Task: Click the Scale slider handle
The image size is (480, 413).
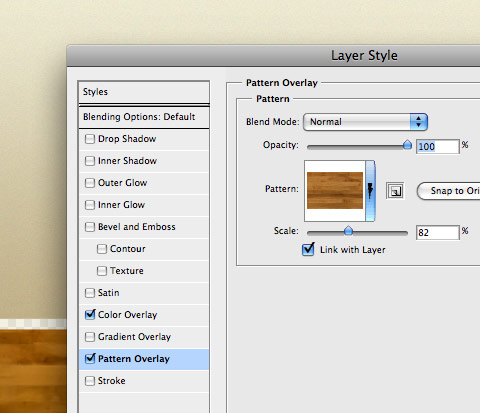Action: (348, 231)
